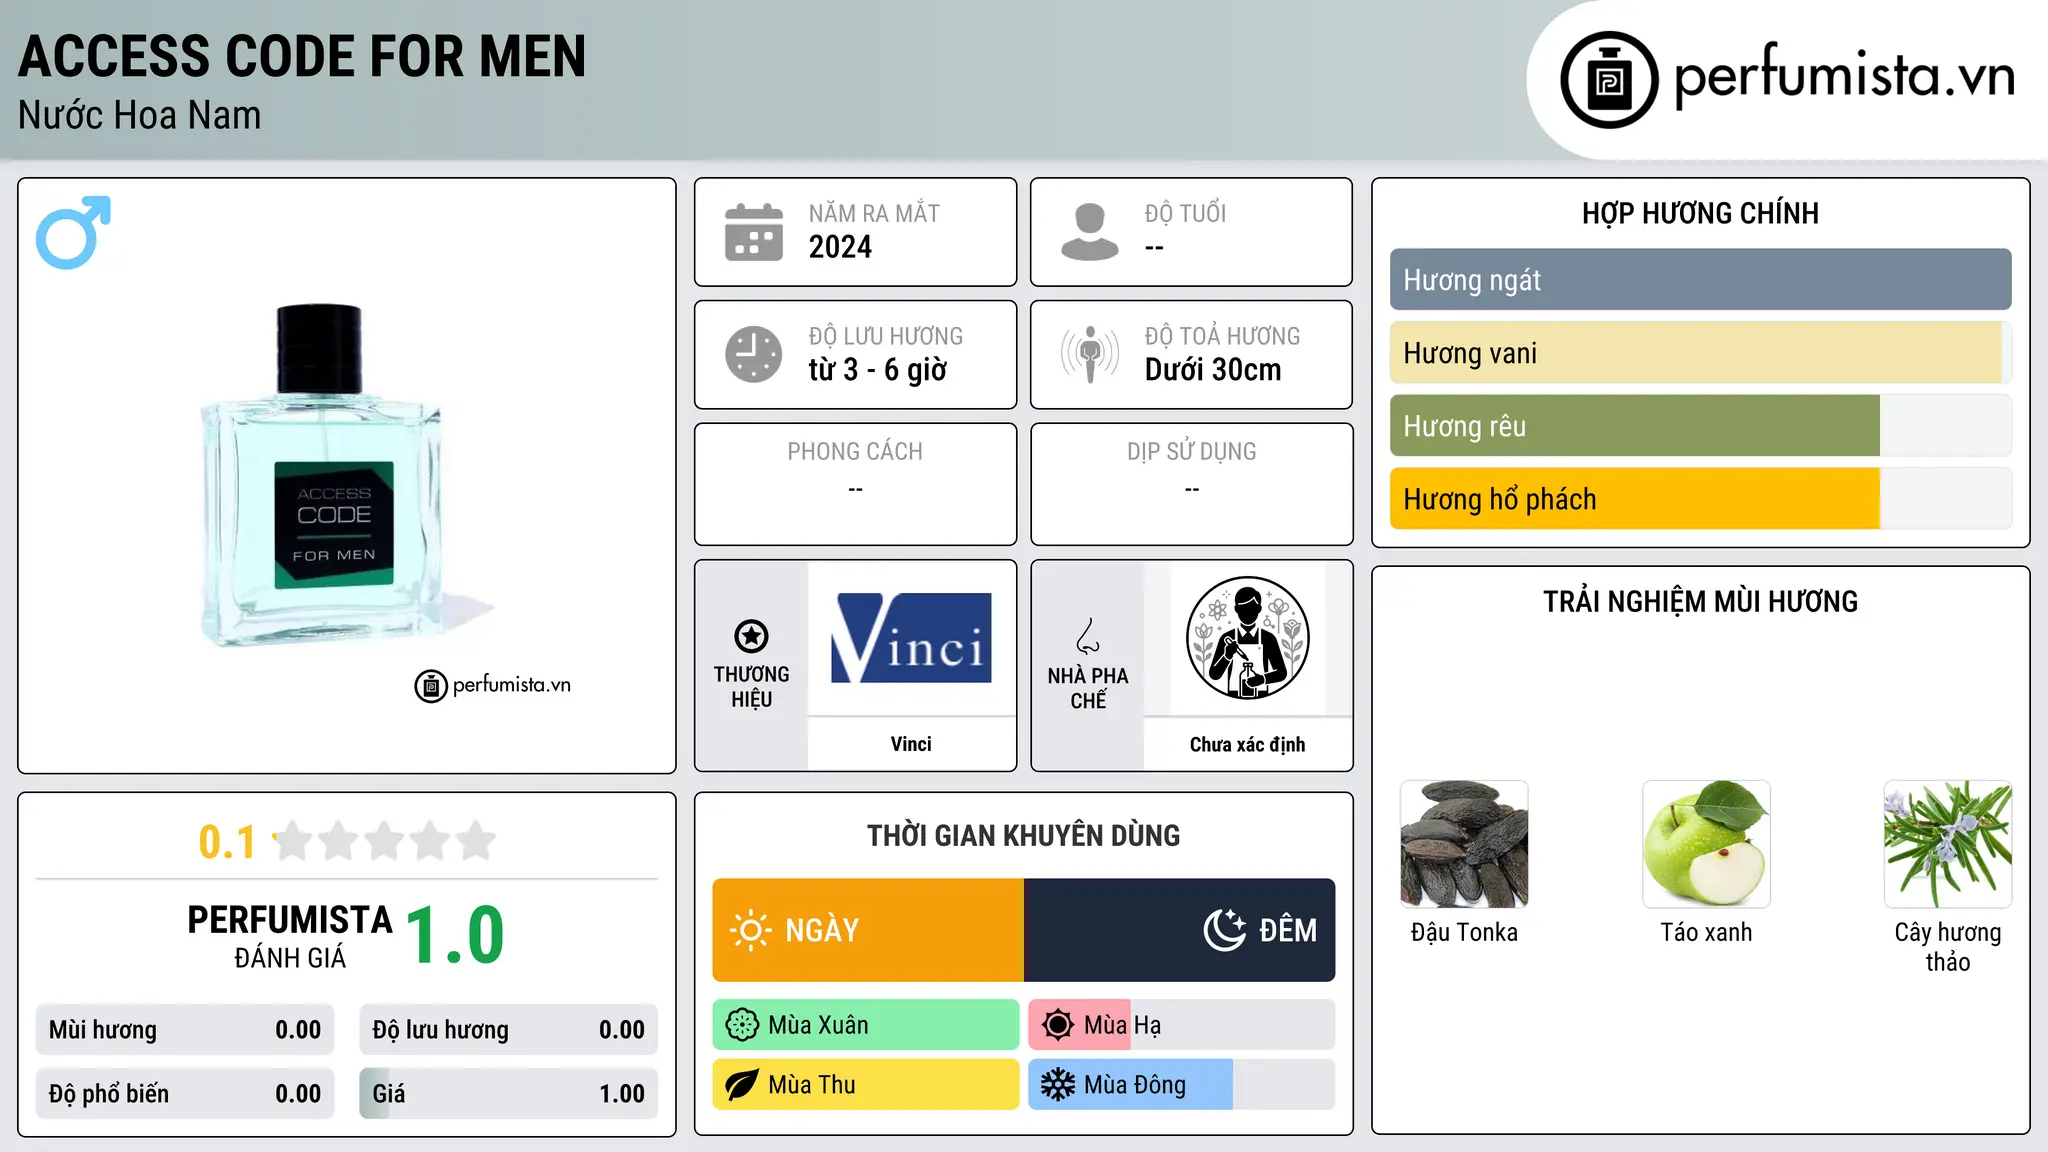Click the Mùa Xuân season bar
Screen dimensions: 2048x1152
coord(866,1025)
